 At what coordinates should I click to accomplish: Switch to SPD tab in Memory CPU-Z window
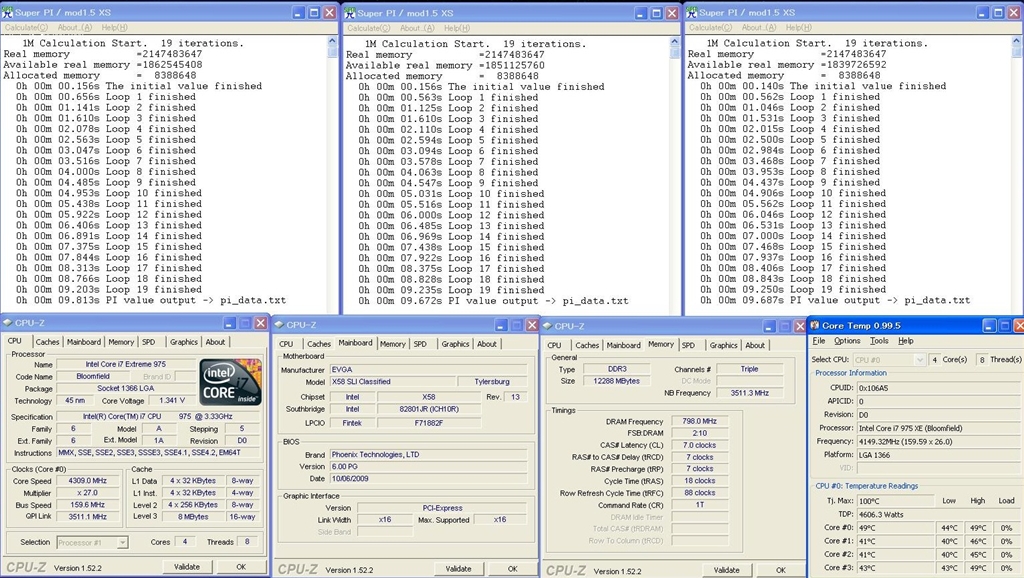688,345
